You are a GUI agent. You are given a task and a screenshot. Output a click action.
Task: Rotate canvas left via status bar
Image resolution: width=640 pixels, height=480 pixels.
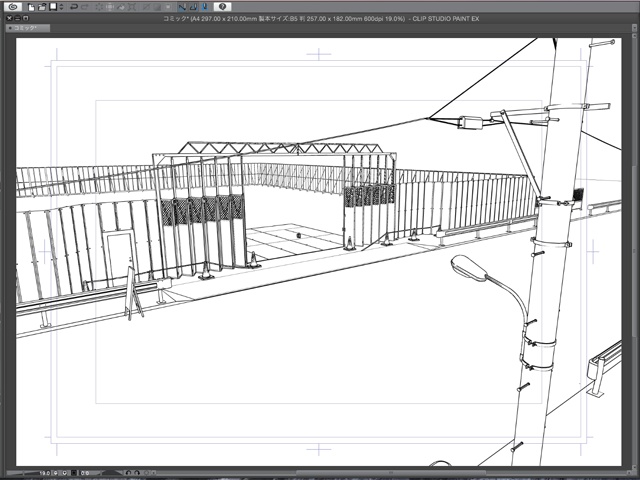point(128,473)
